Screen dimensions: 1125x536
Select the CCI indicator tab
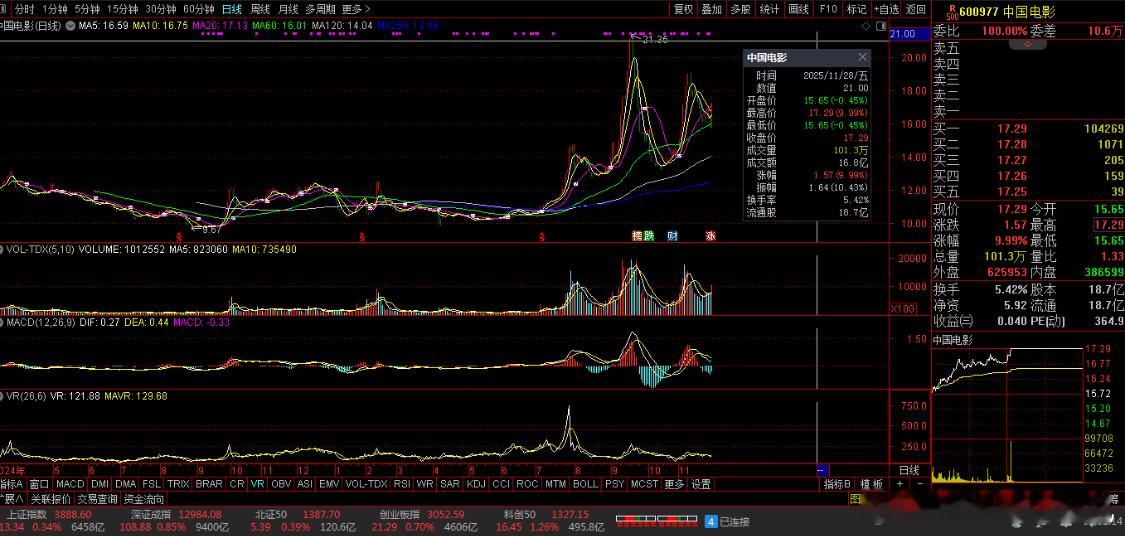(x=501, y=484)
